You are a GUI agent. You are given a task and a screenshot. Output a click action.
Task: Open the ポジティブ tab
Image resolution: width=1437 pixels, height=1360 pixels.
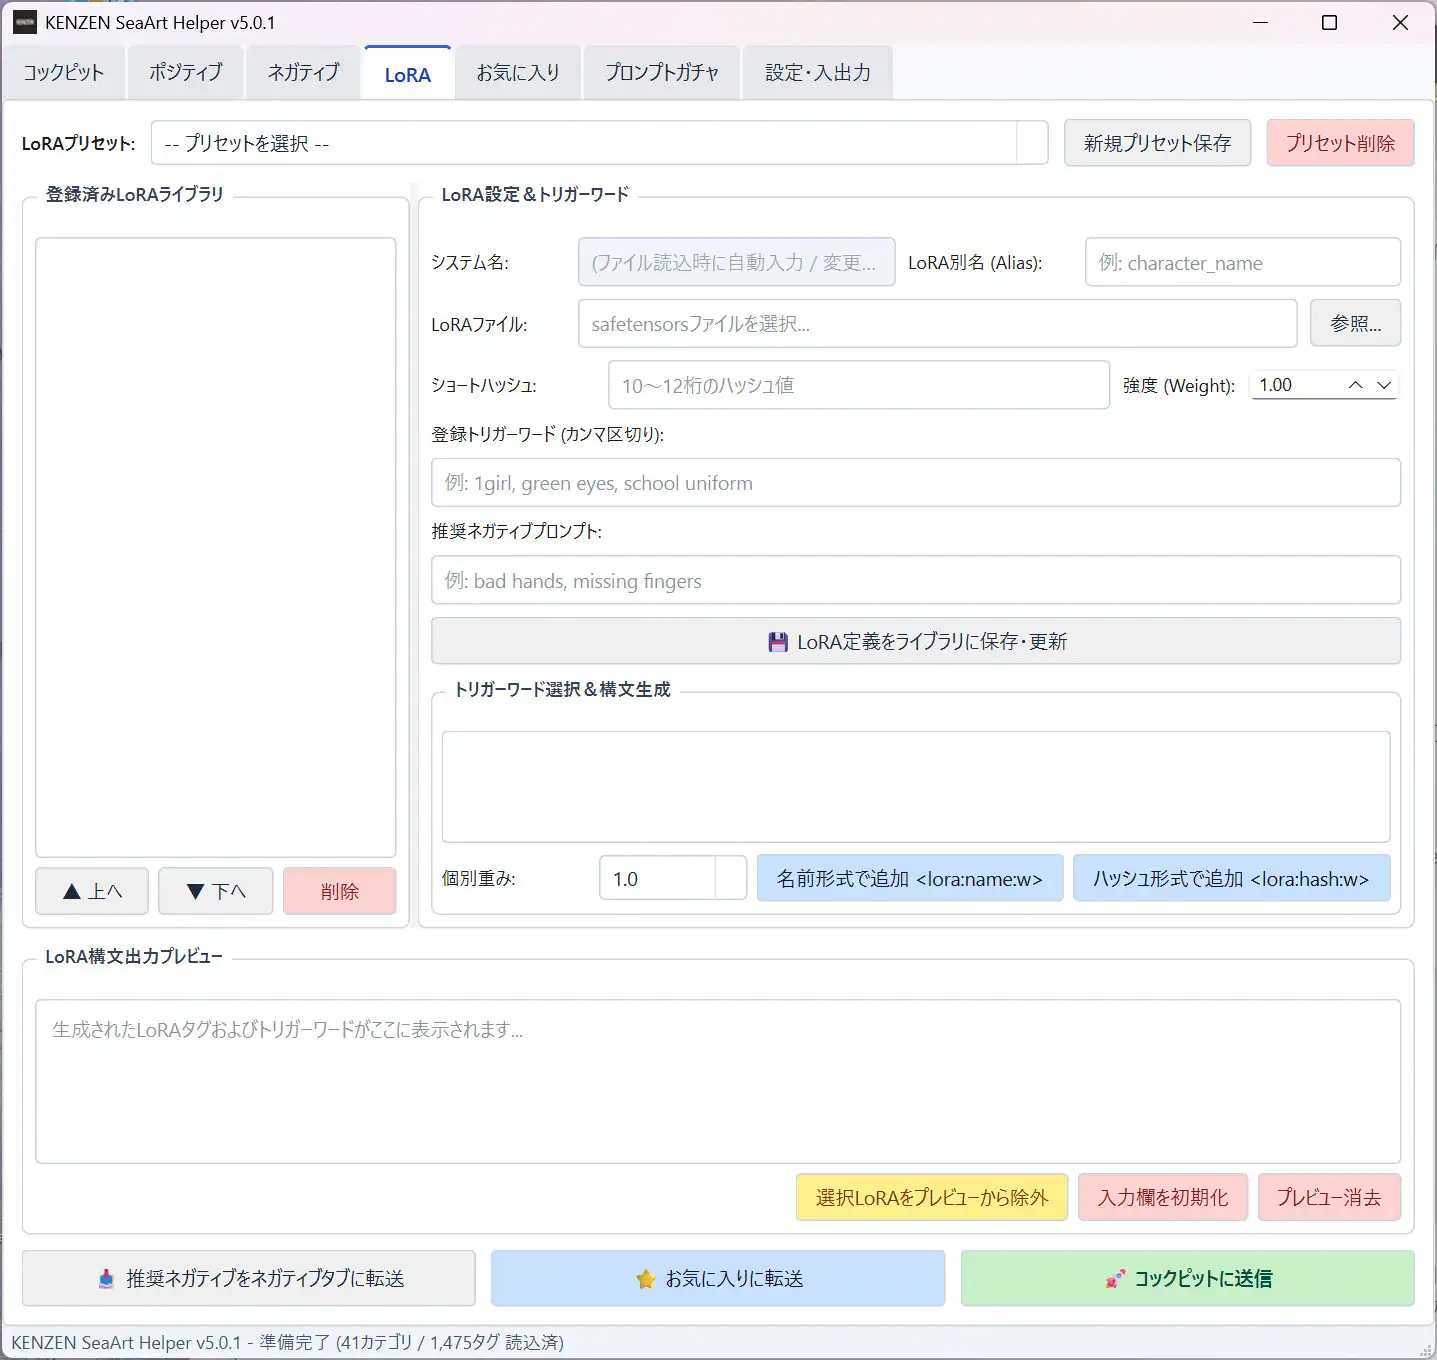(185, 73)
